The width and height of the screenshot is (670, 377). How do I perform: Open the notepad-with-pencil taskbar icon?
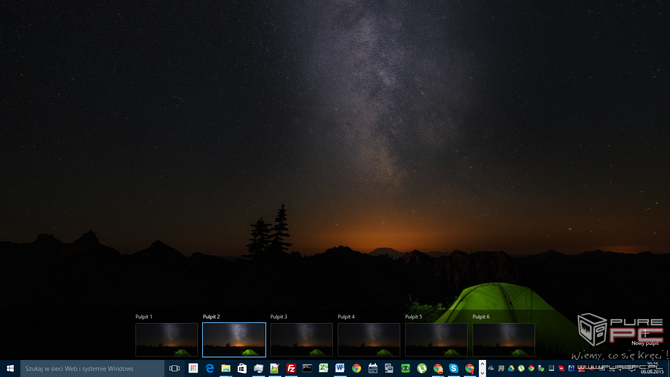pos(274,368)
